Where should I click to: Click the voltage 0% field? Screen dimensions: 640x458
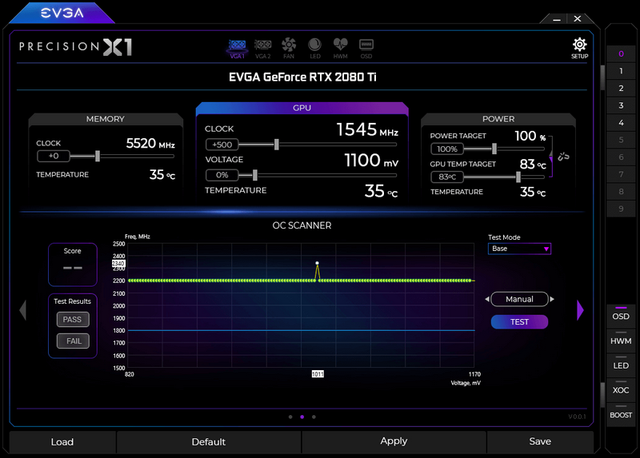pyautogui.click(x=222, y=175)
